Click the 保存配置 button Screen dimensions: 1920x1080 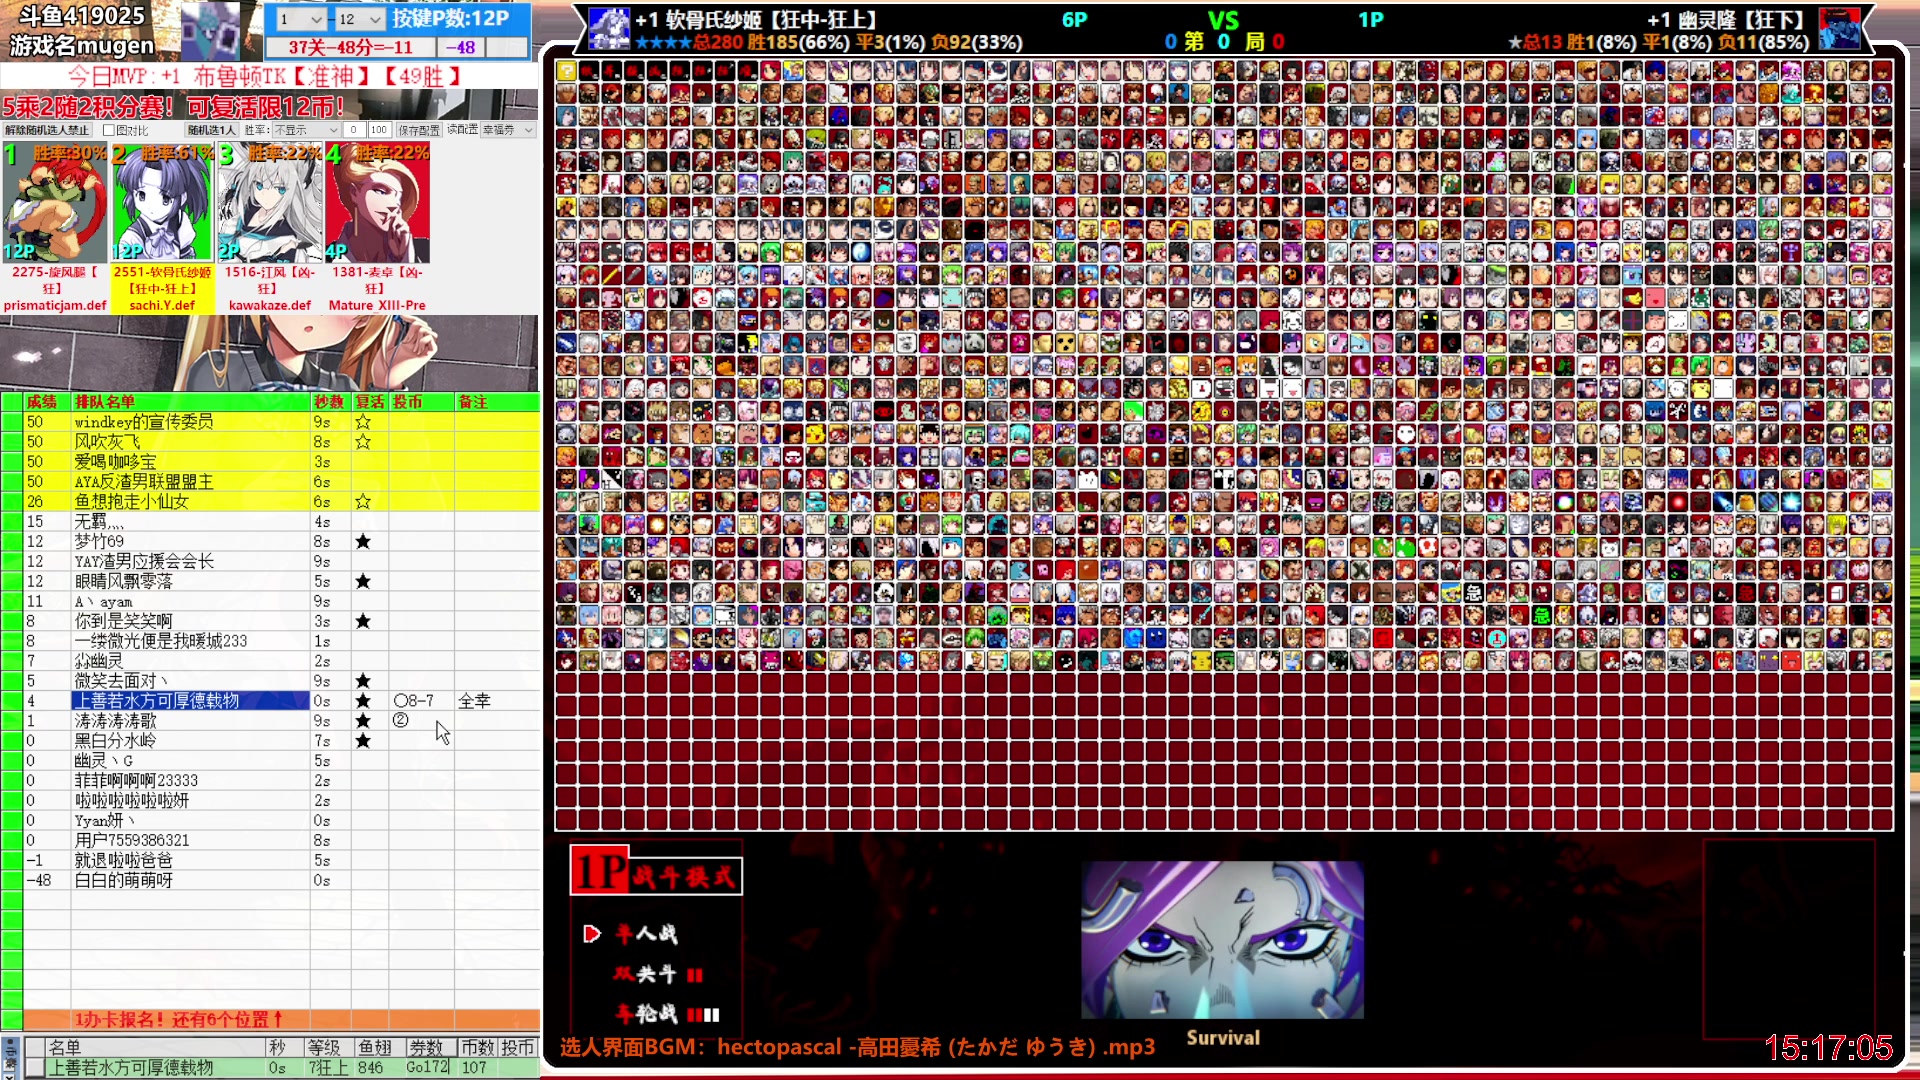click(x=419, y=130)
